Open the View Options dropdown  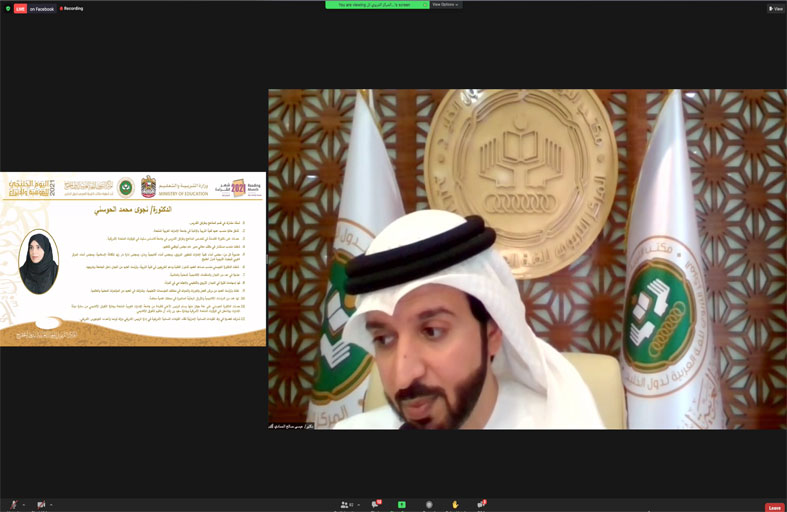coord(446,5)
